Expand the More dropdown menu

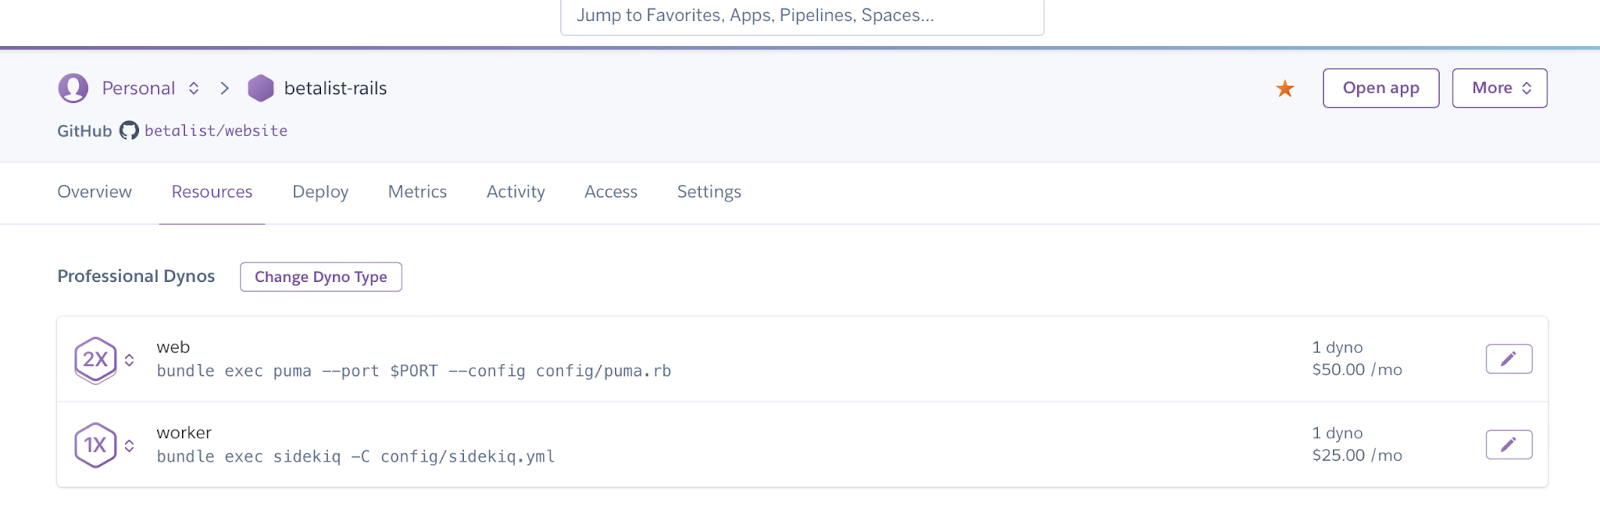pyautogui.click(x=1499, y=88)
